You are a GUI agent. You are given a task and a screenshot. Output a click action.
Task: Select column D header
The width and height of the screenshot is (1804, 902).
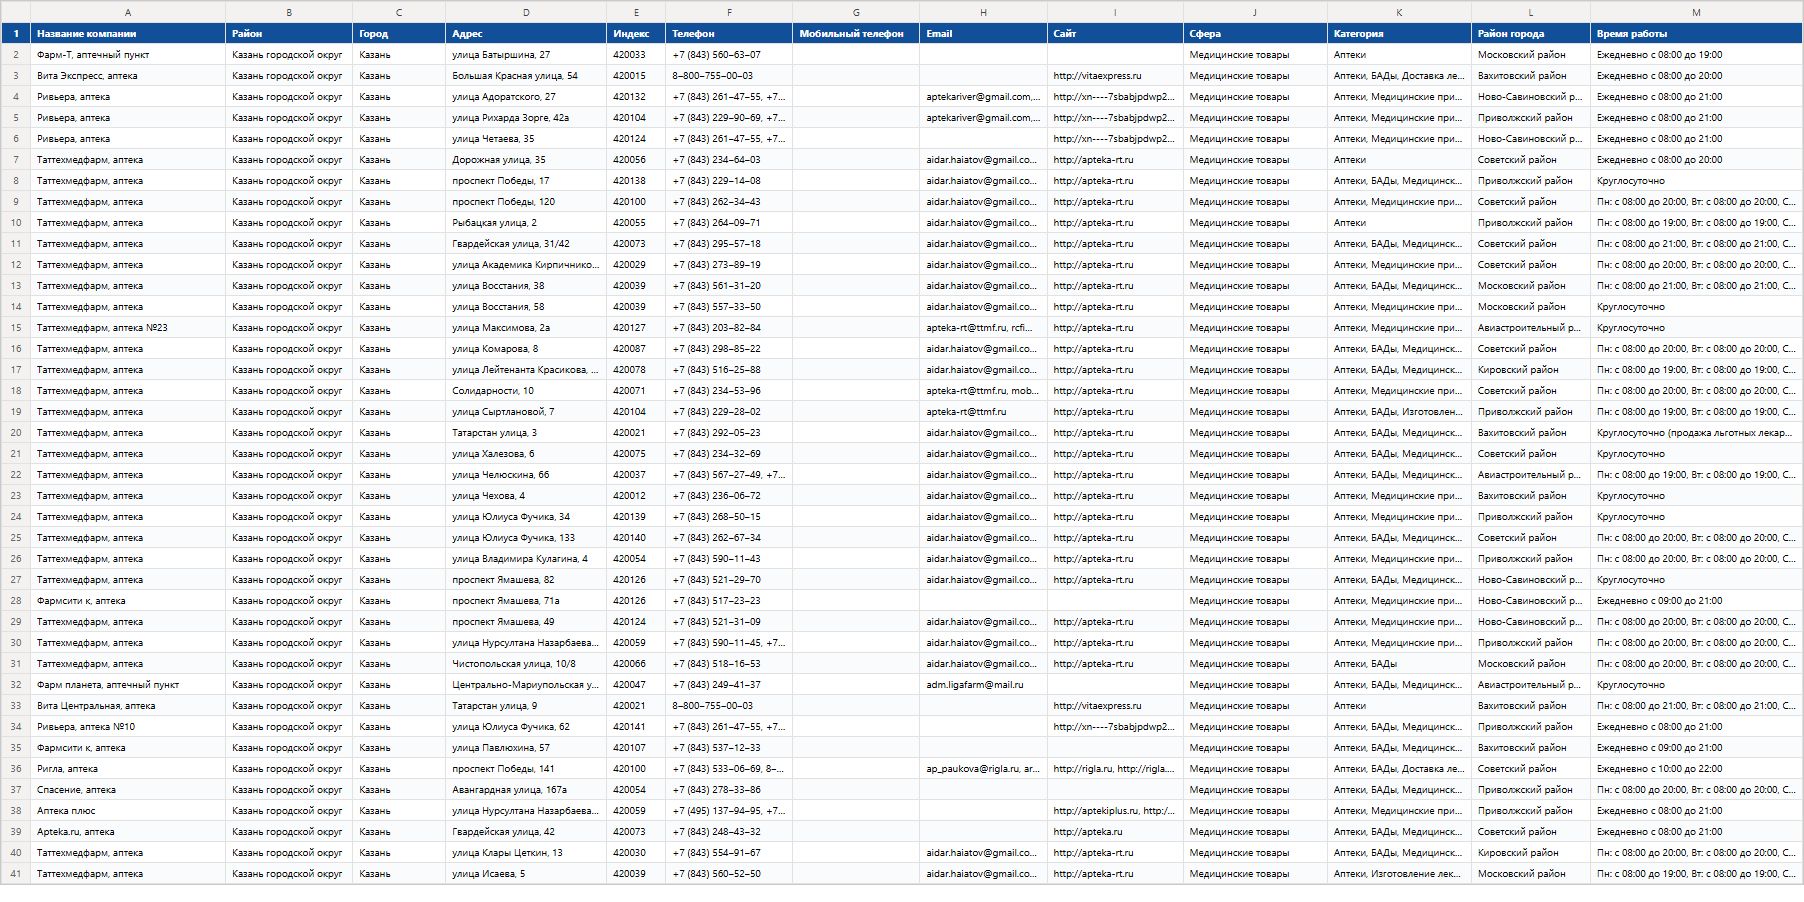click(x=526, y=12)
